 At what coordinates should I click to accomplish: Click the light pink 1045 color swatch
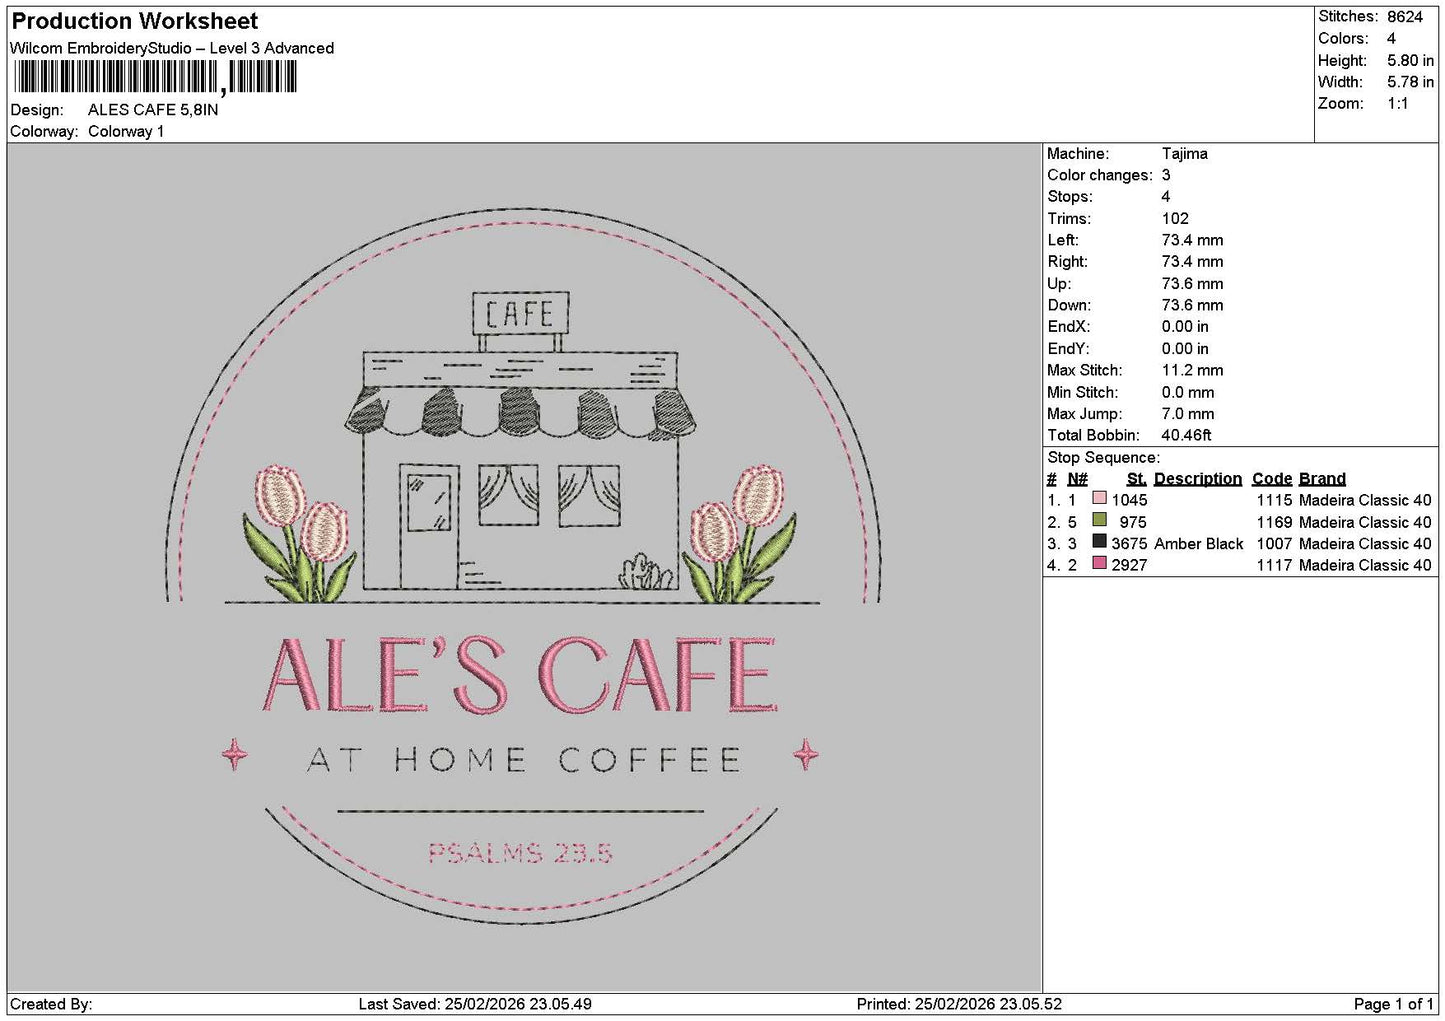1099,498
